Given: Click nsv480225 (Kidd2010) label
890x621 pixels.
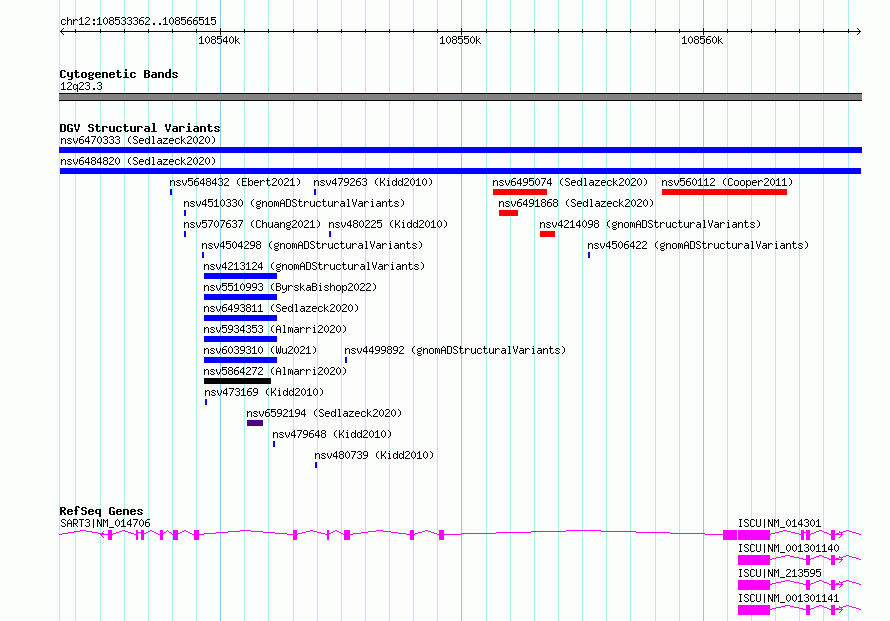Looking at the screenshot, I should (x=388, y=224).
